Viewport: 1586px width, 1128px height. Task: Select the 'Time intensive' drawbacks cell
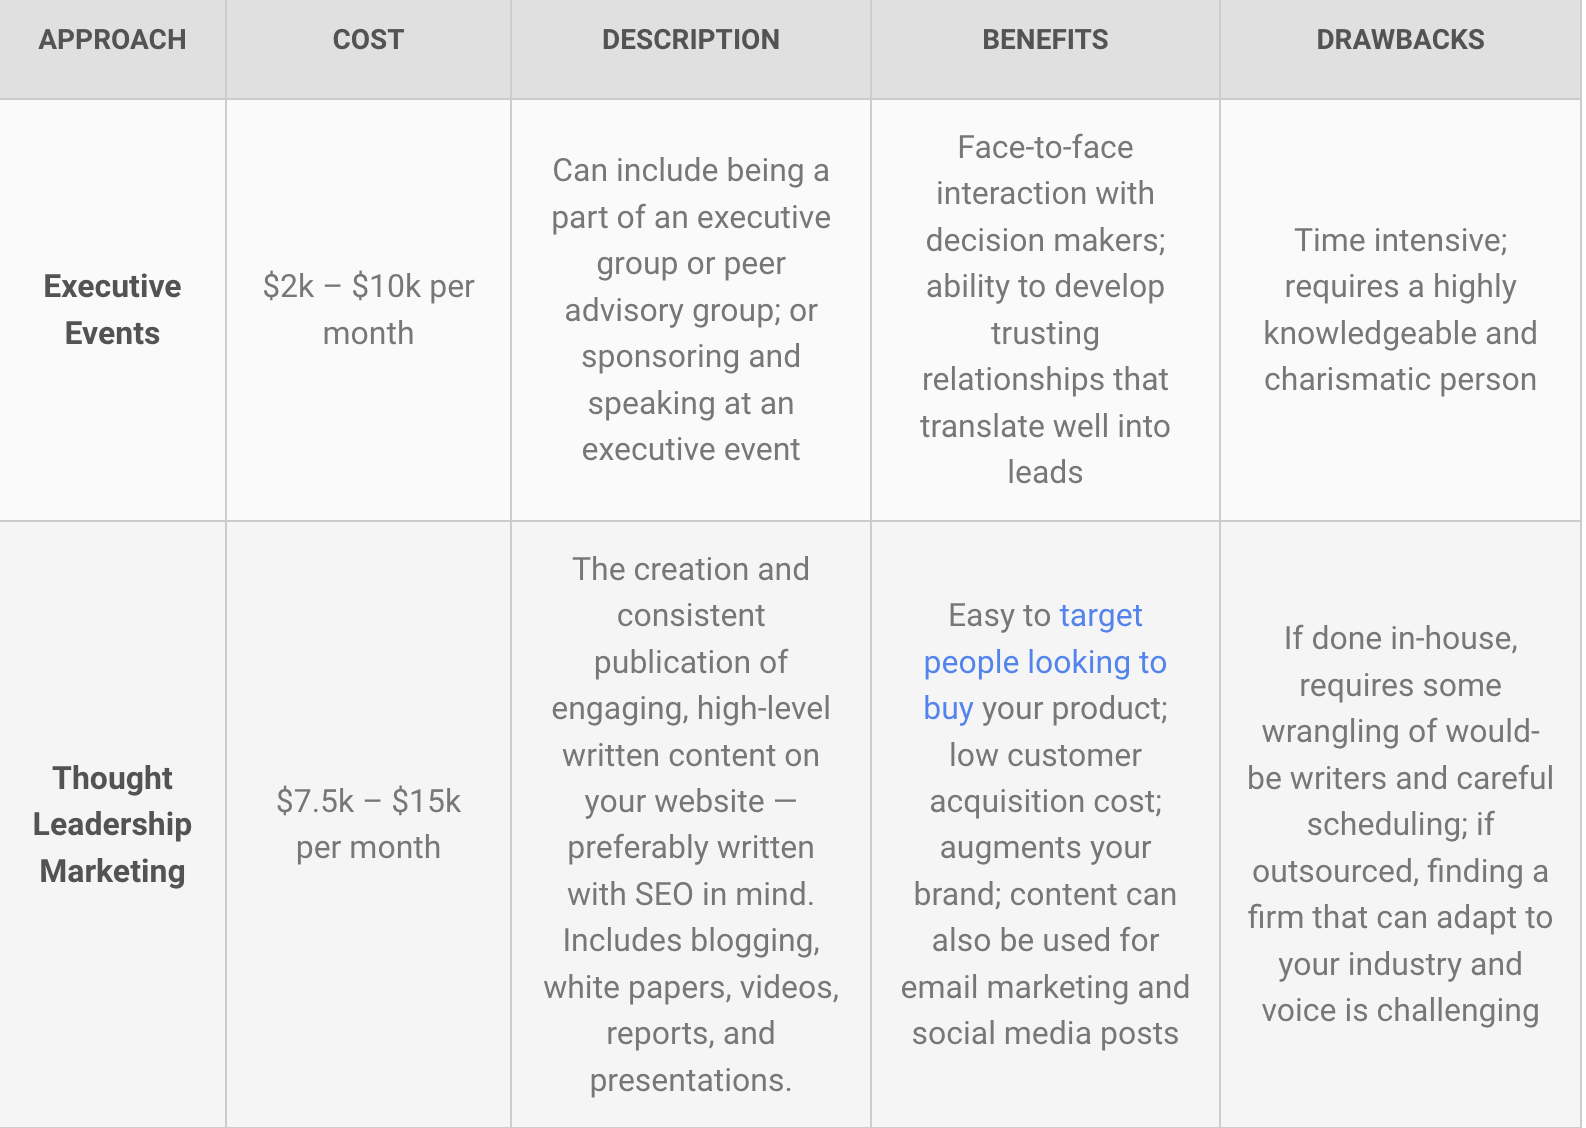(x=1400, y=309)
